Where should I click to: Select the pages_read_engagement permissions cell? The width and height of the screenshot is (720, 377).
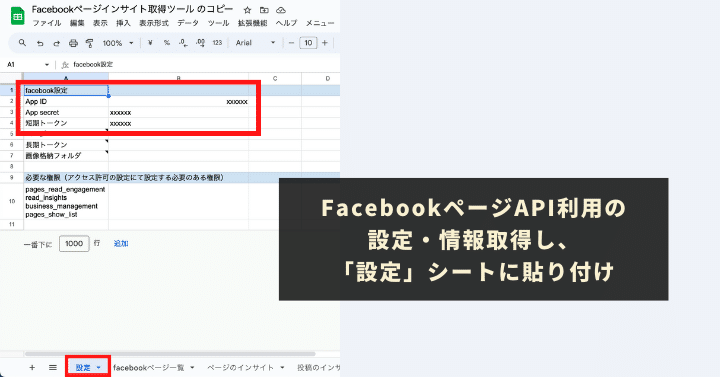[x=66, y=202]
